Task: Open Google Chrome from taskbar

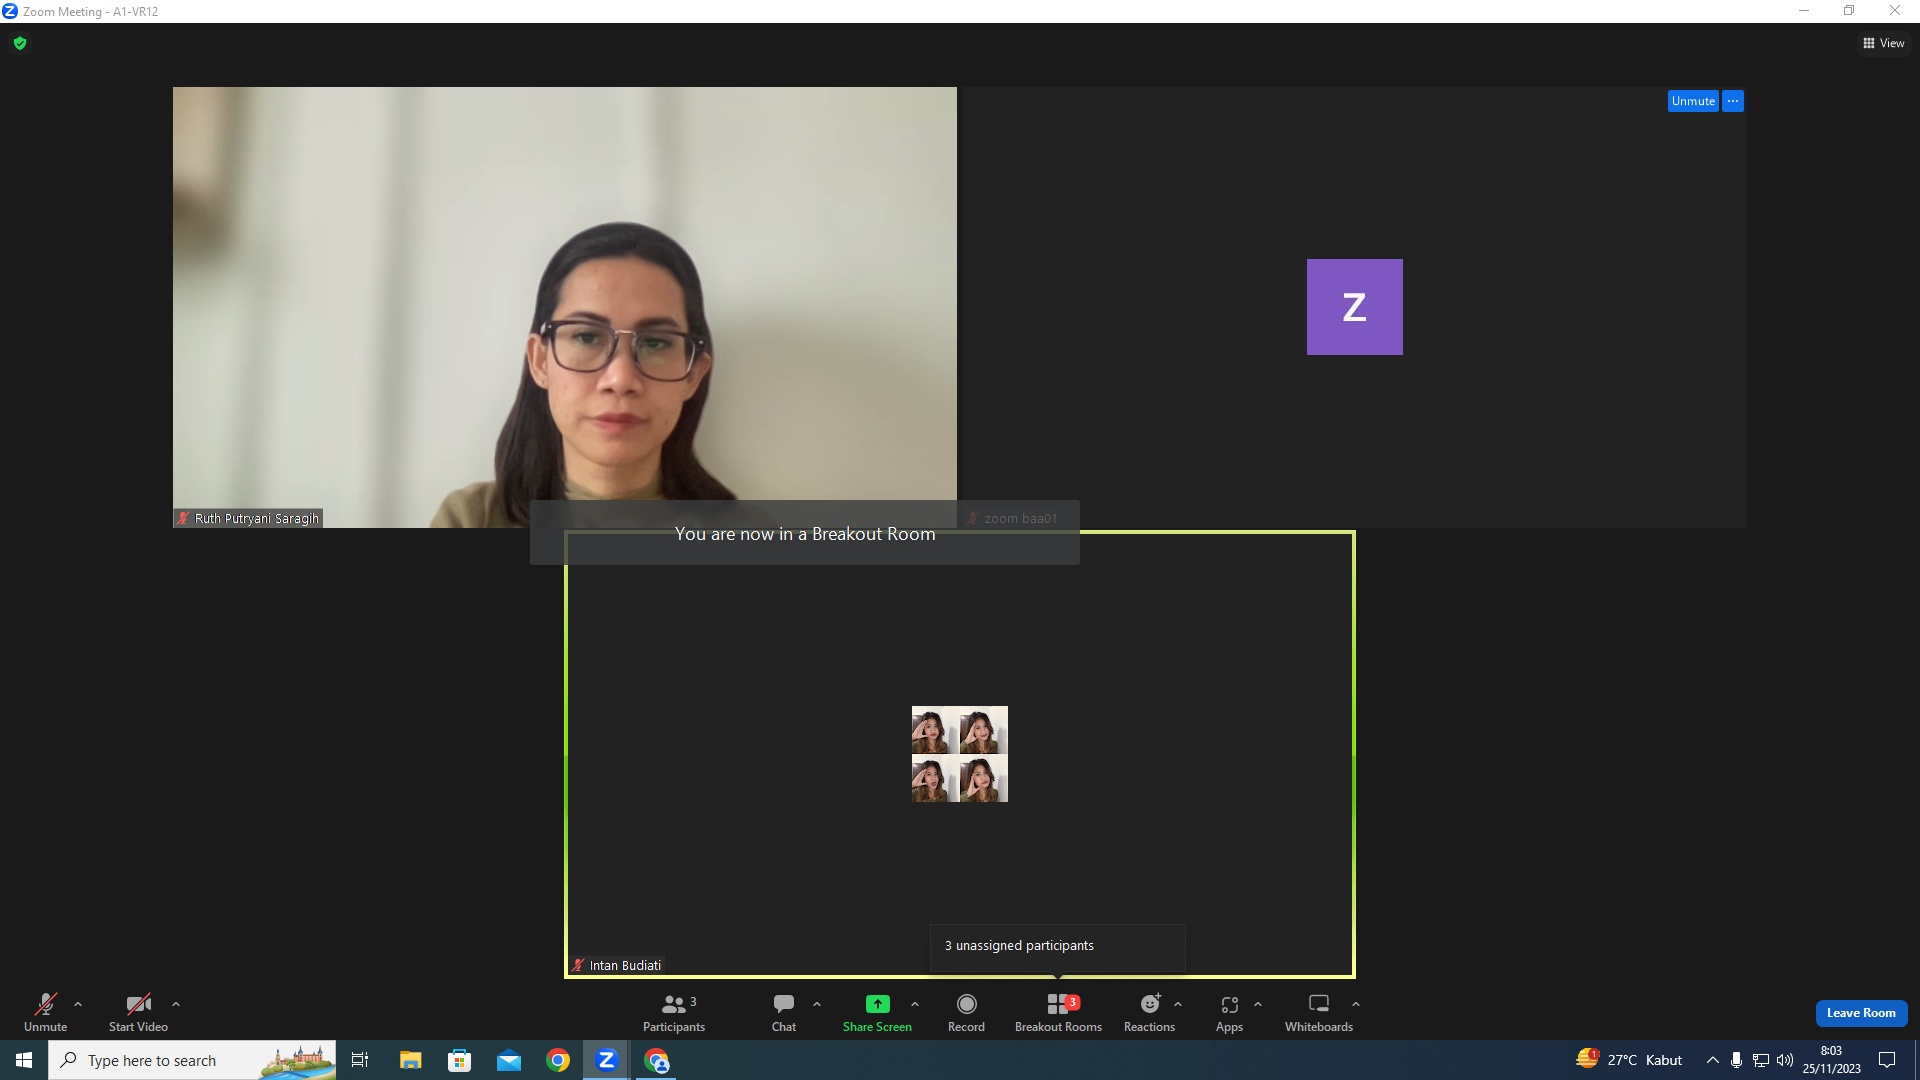Action: (x=558, y=1060)
